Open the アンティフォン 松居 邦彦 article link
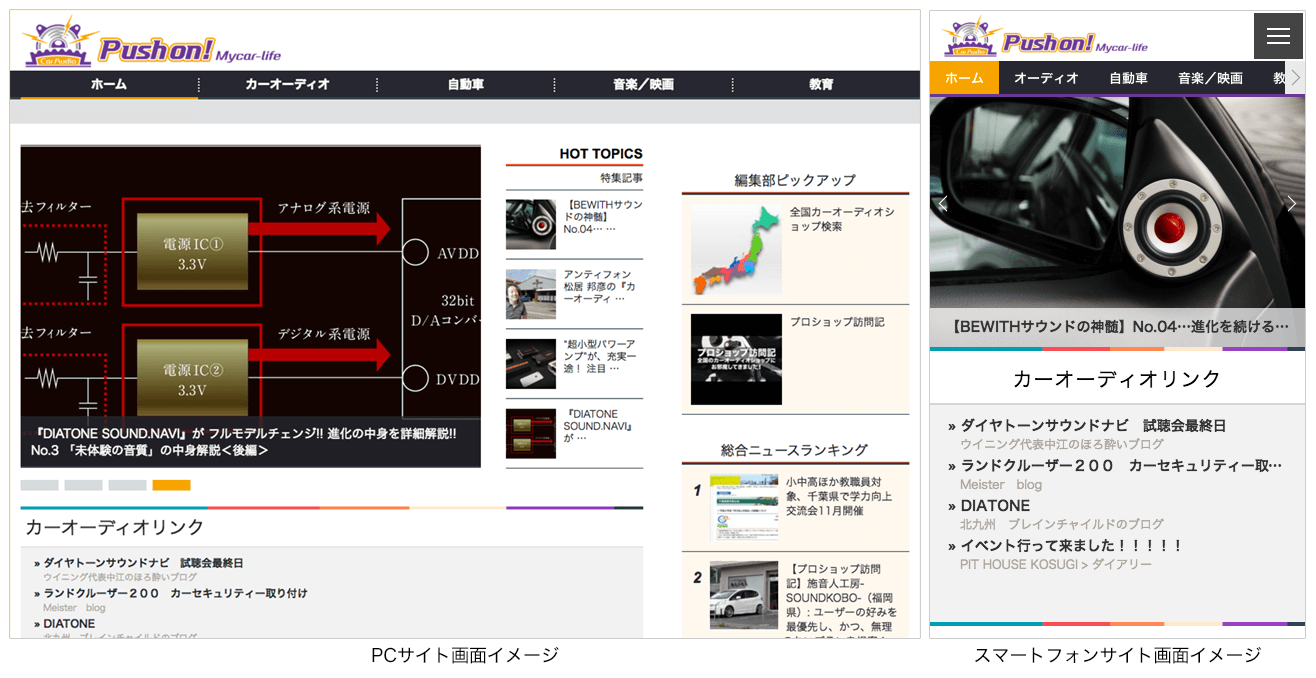The image size is (1316, 678). (600, 286)
